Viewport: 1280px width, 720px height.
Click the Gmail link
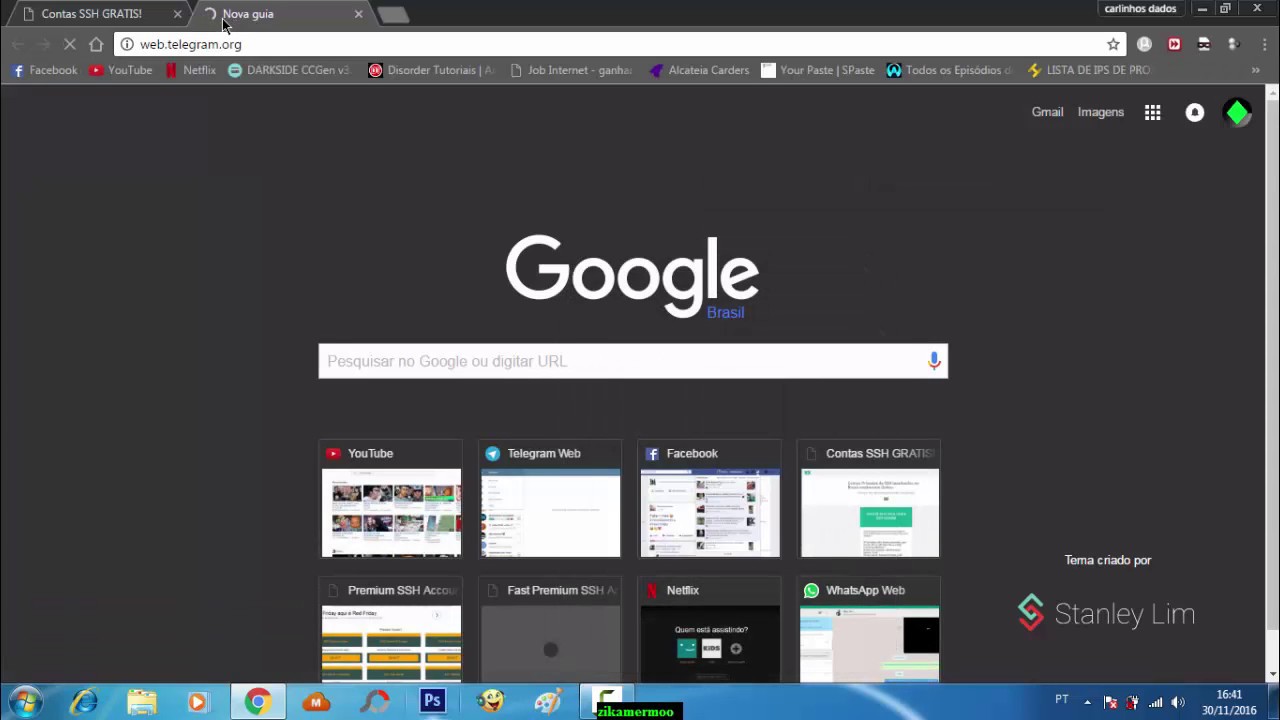coord(1047,112)
